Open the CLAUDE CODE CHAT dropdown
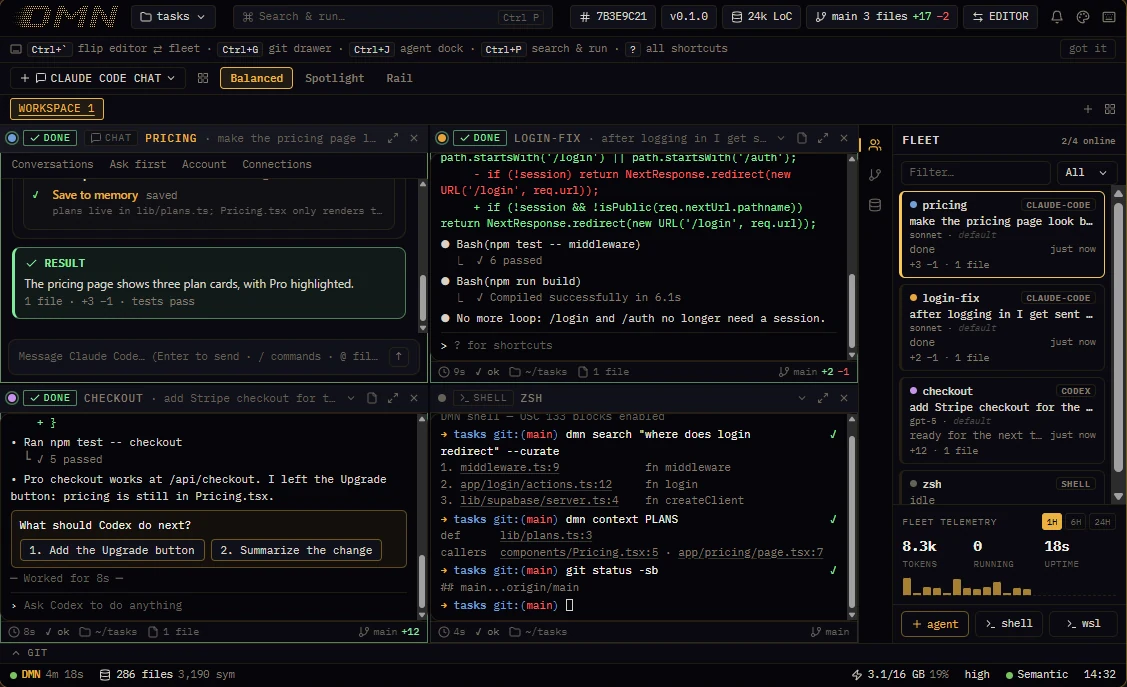Viewport: 1127px width, 687px height. pos(98,78)
